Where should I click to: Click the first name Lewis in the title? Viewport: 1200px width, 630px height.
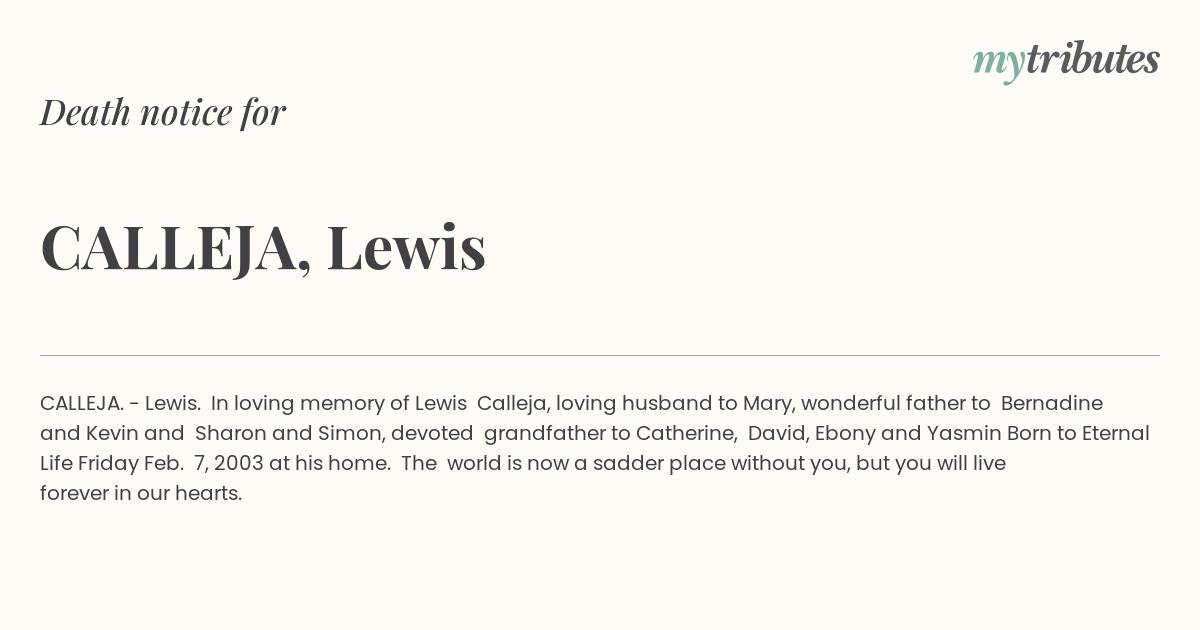tap(406, 247)
